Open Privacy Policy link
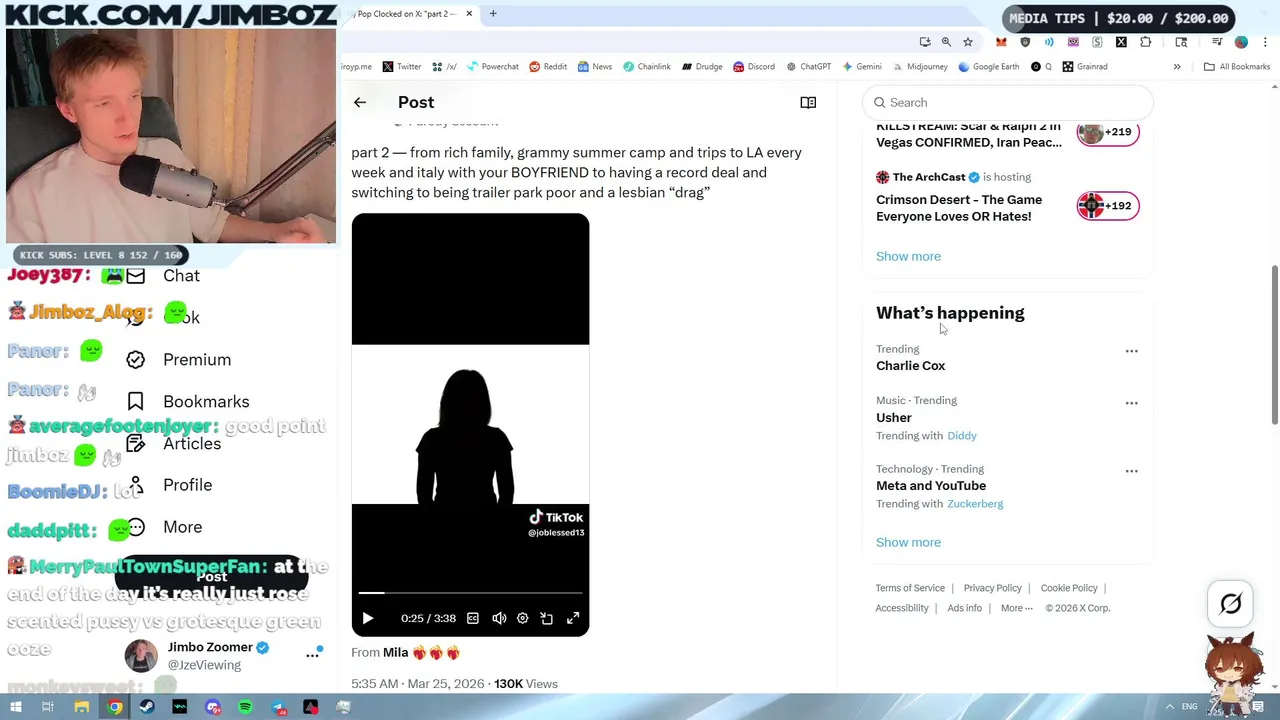The image size is (1280, 720). click(992, 588)
